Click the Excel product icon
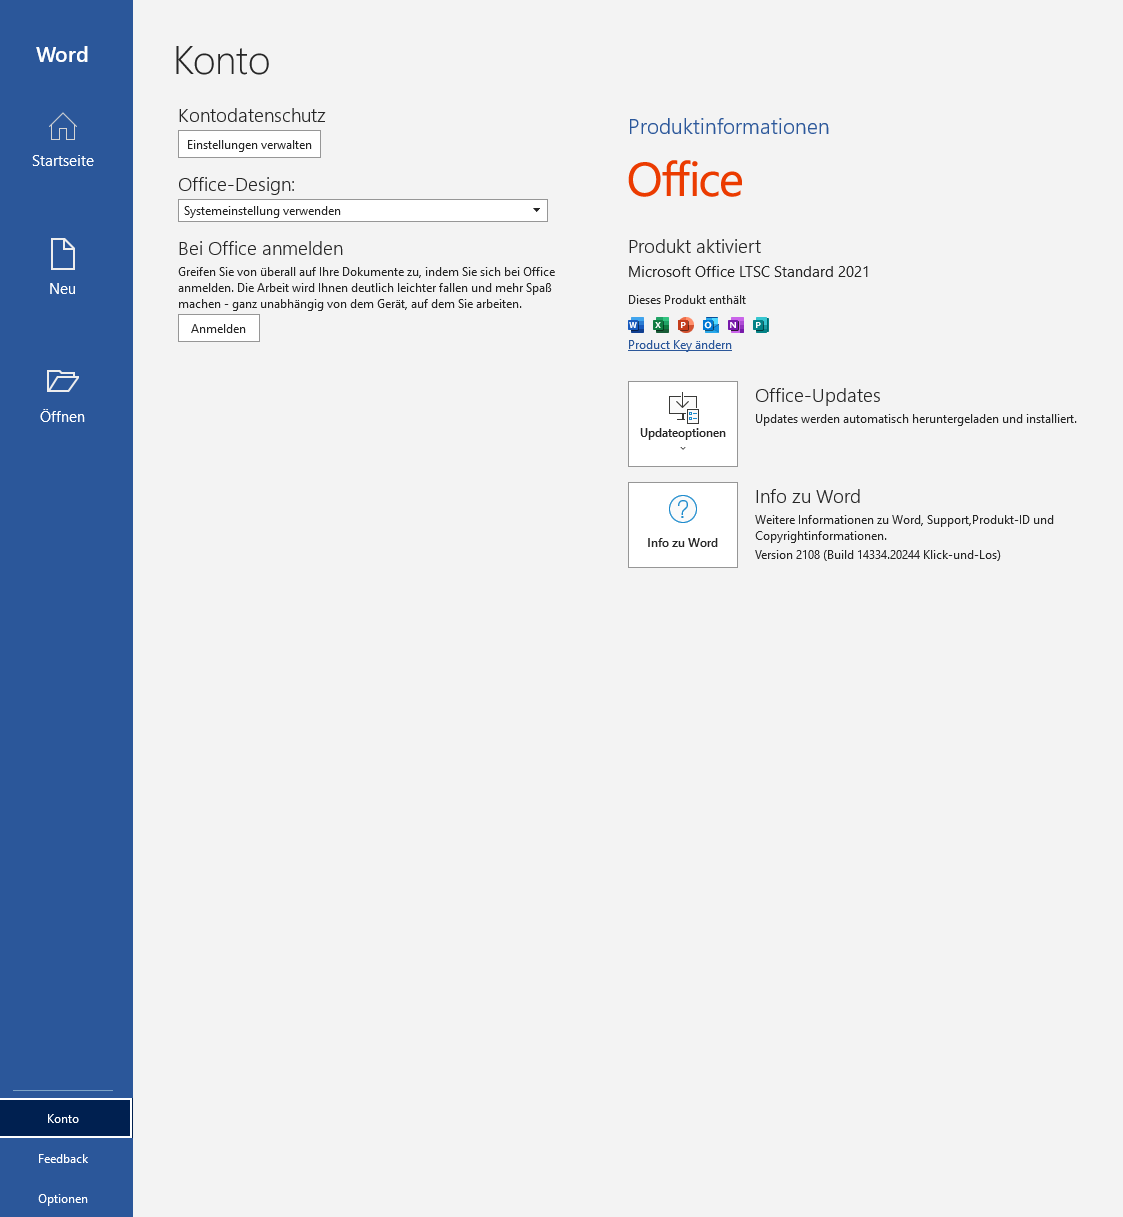Screen dimensions: 1123x1217 click(x=660, y=325)
